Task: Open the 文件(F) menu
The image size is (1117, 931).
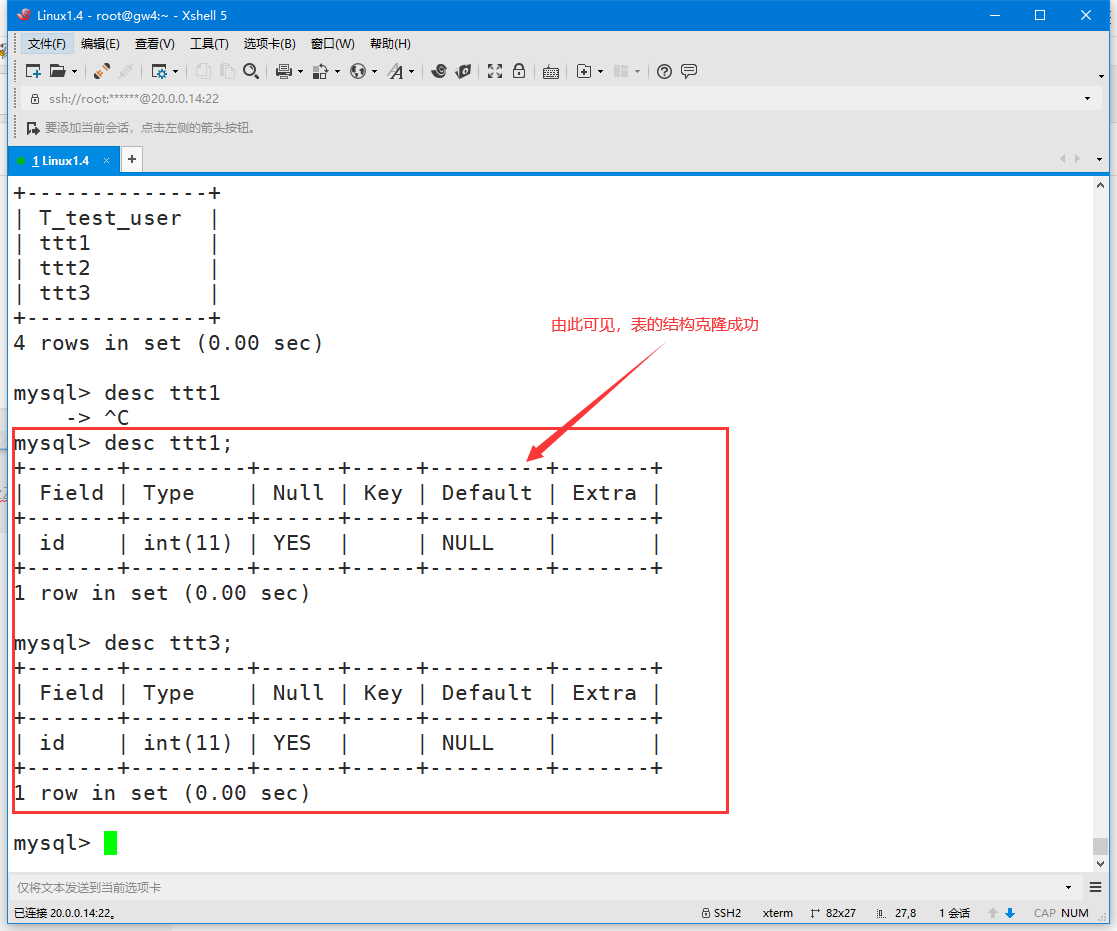Action: coord(47,44)
